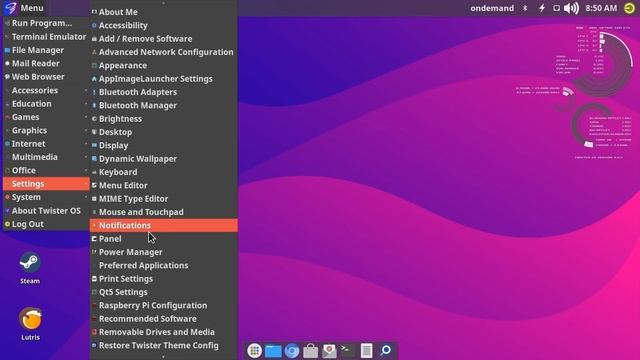Expand the System submenu

tap(46, 197)
